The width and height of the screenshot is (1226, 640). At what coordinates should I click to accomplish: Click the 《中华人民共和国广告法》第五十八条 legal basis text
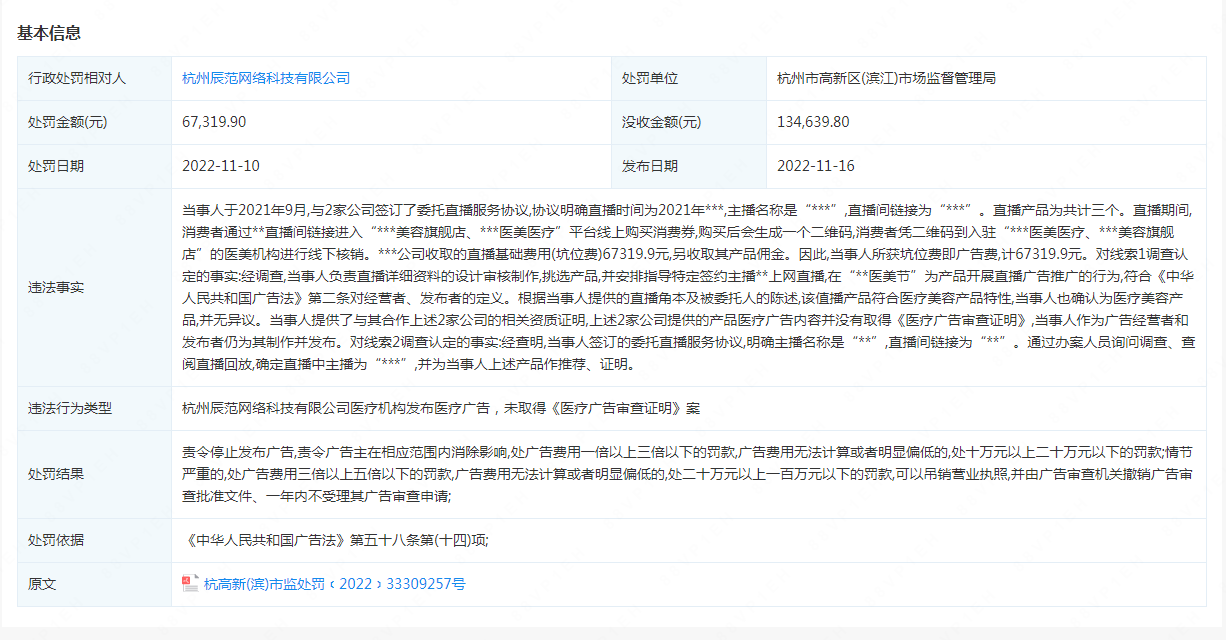tap(335, 540)
